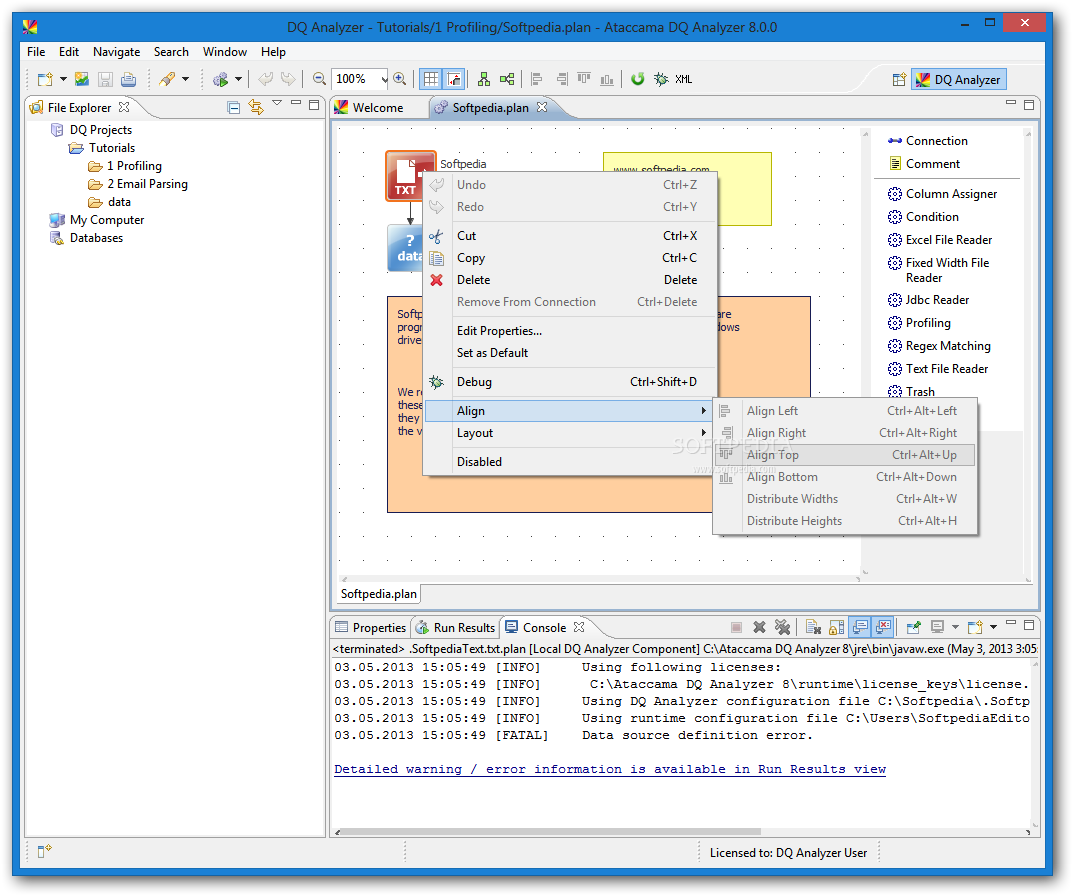The image size is (1073, 896).
Task: Choose Set as Default menu entry
Action: click(569, 353)
